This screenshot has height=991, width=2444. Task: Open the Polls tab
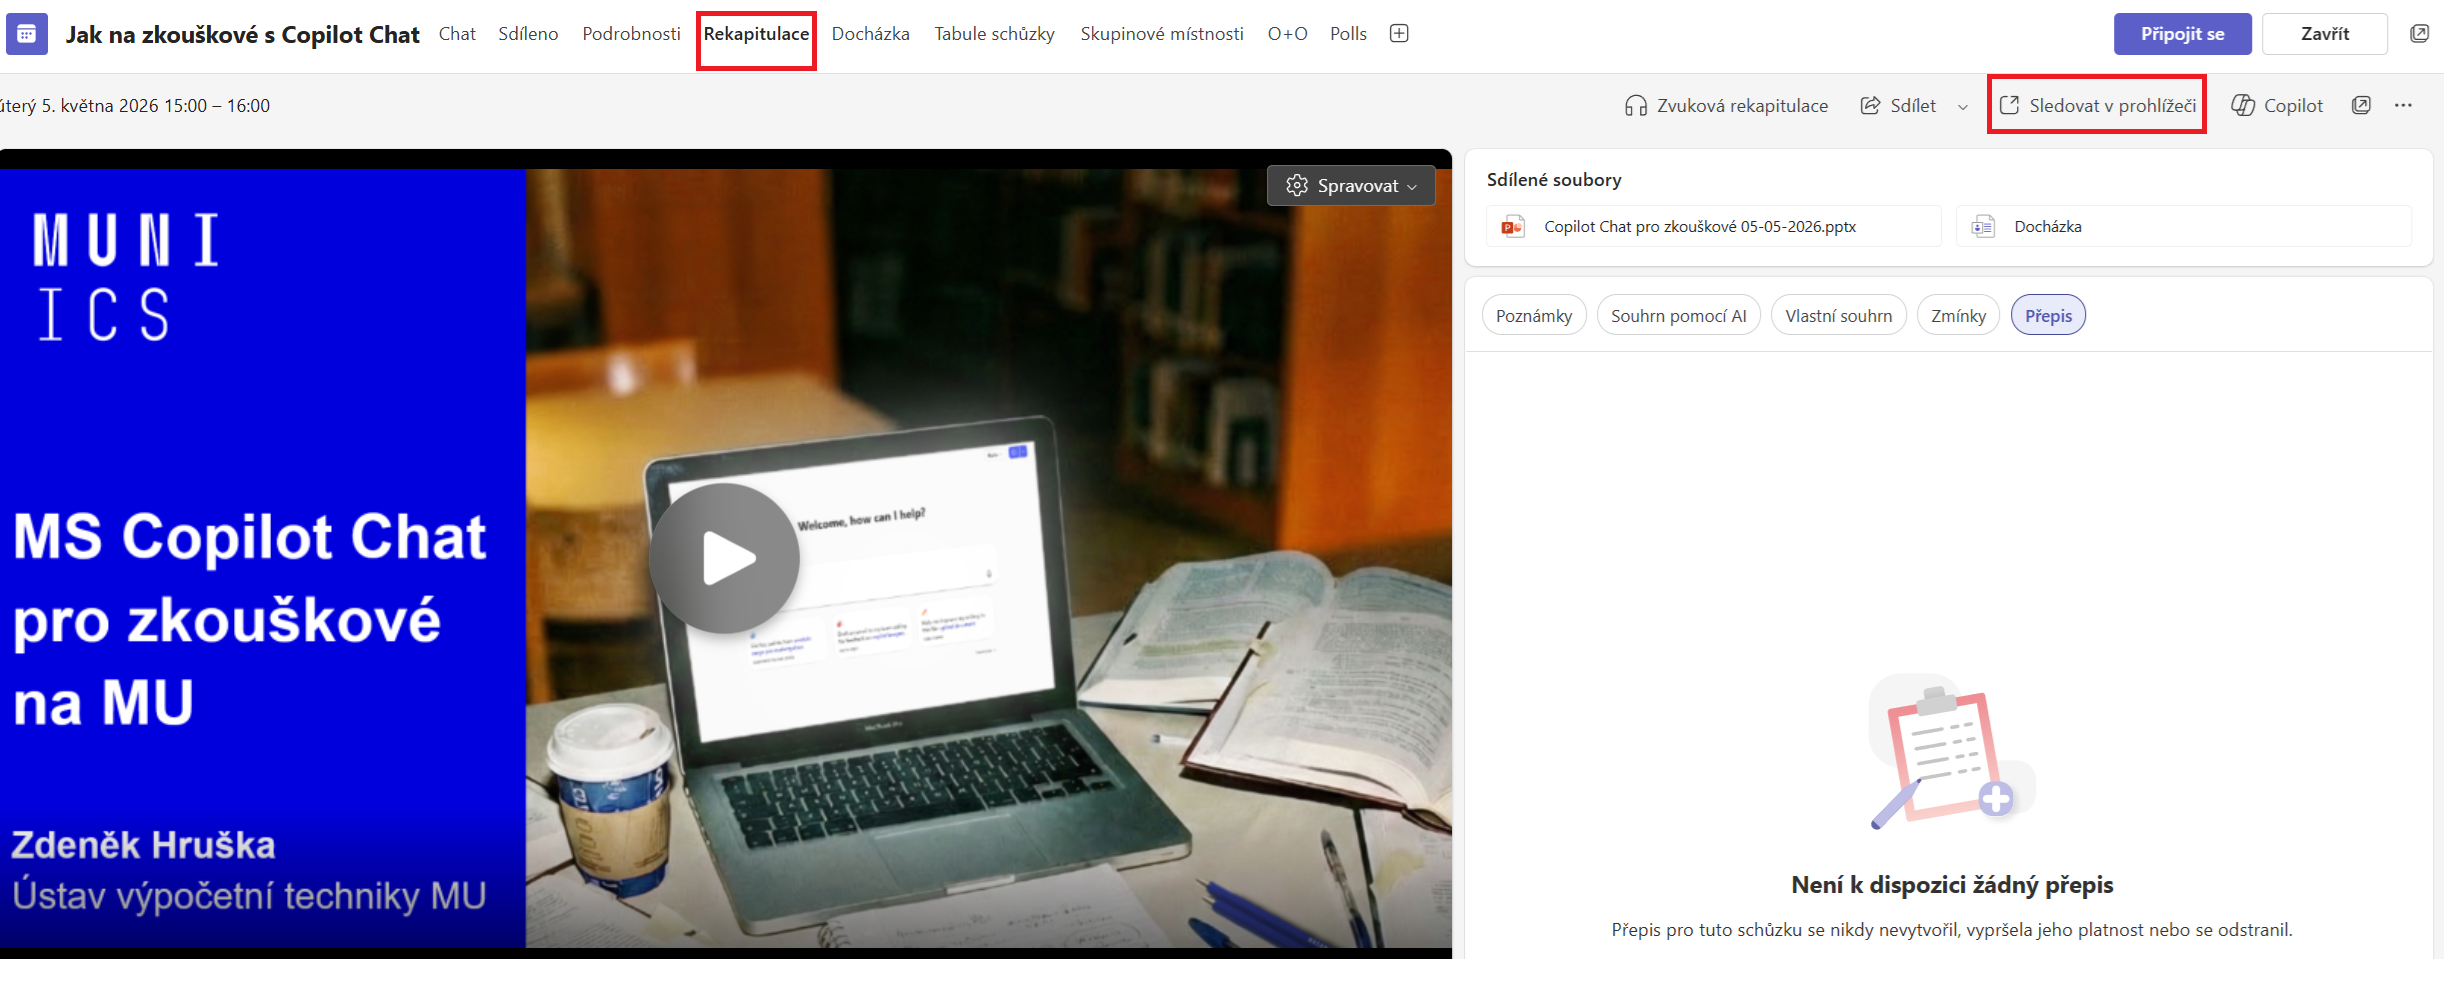1348,34
